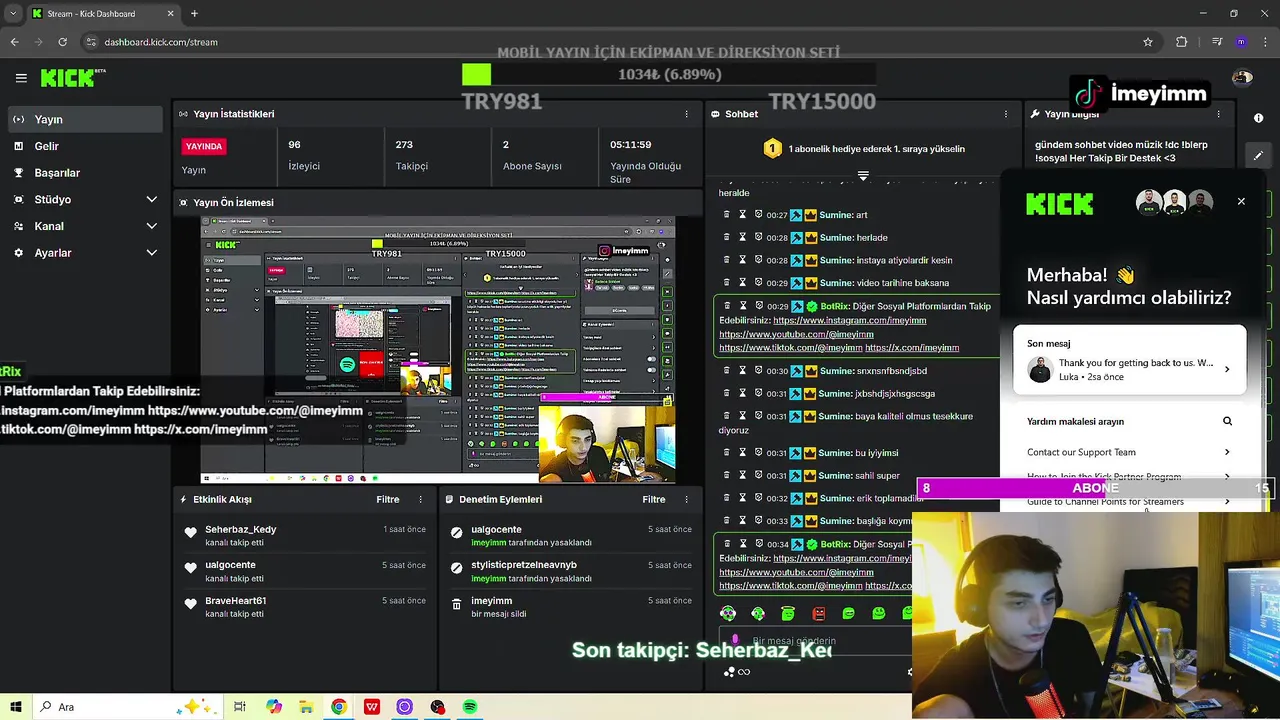Open Filtre in Etkinlik Akışı panel
1280x720 pixels.
click(x=388, y=499)
